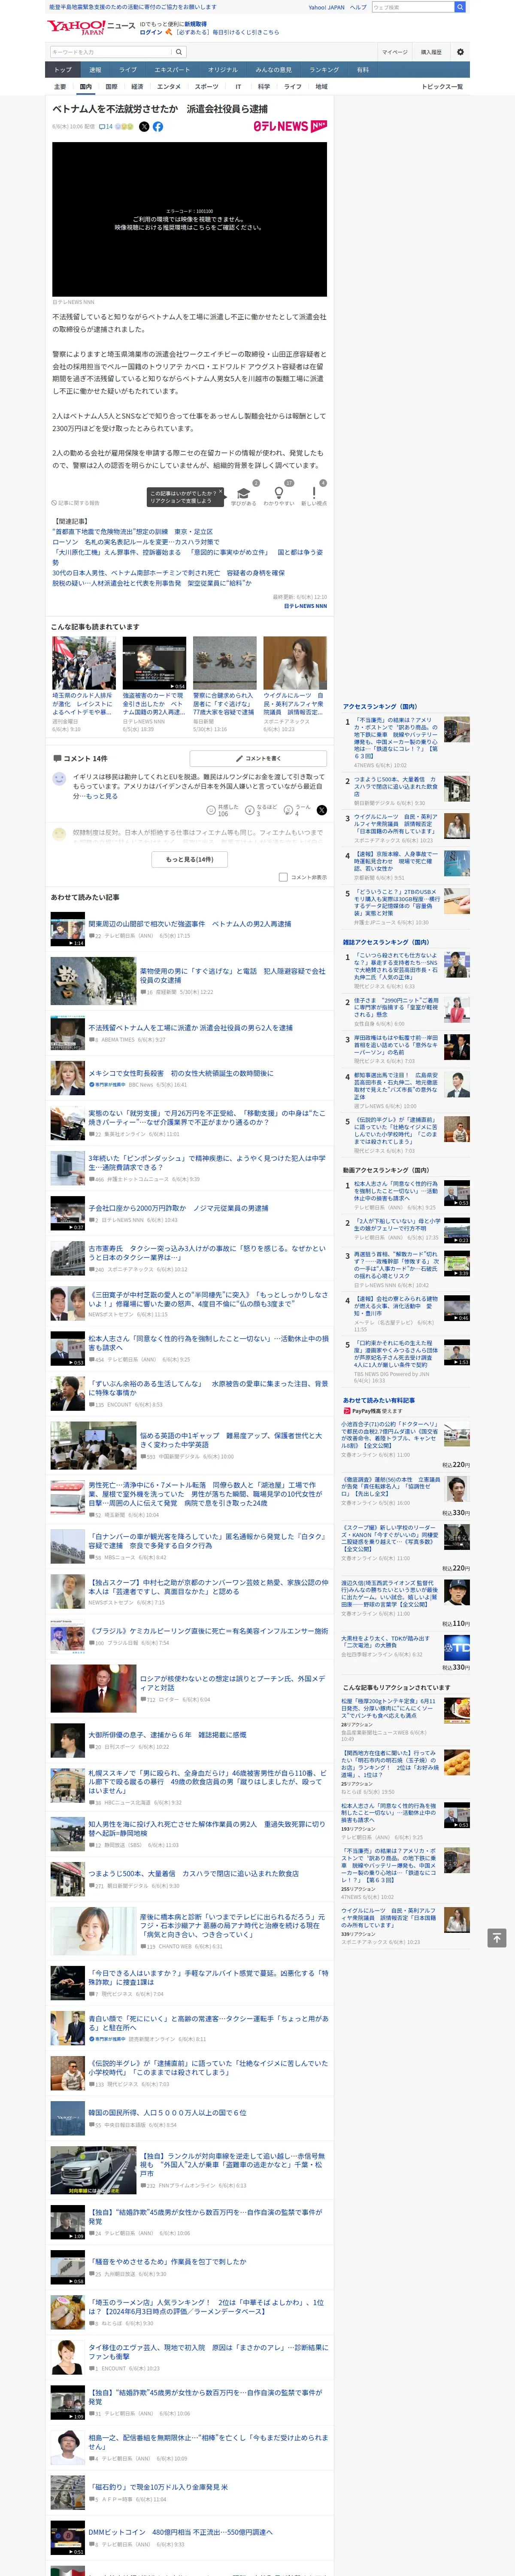Image resolution: width=515 pixels, height=2576 pixels.
Task: Click the なるほど reaction icon on first comment
Action: [250, 810]
